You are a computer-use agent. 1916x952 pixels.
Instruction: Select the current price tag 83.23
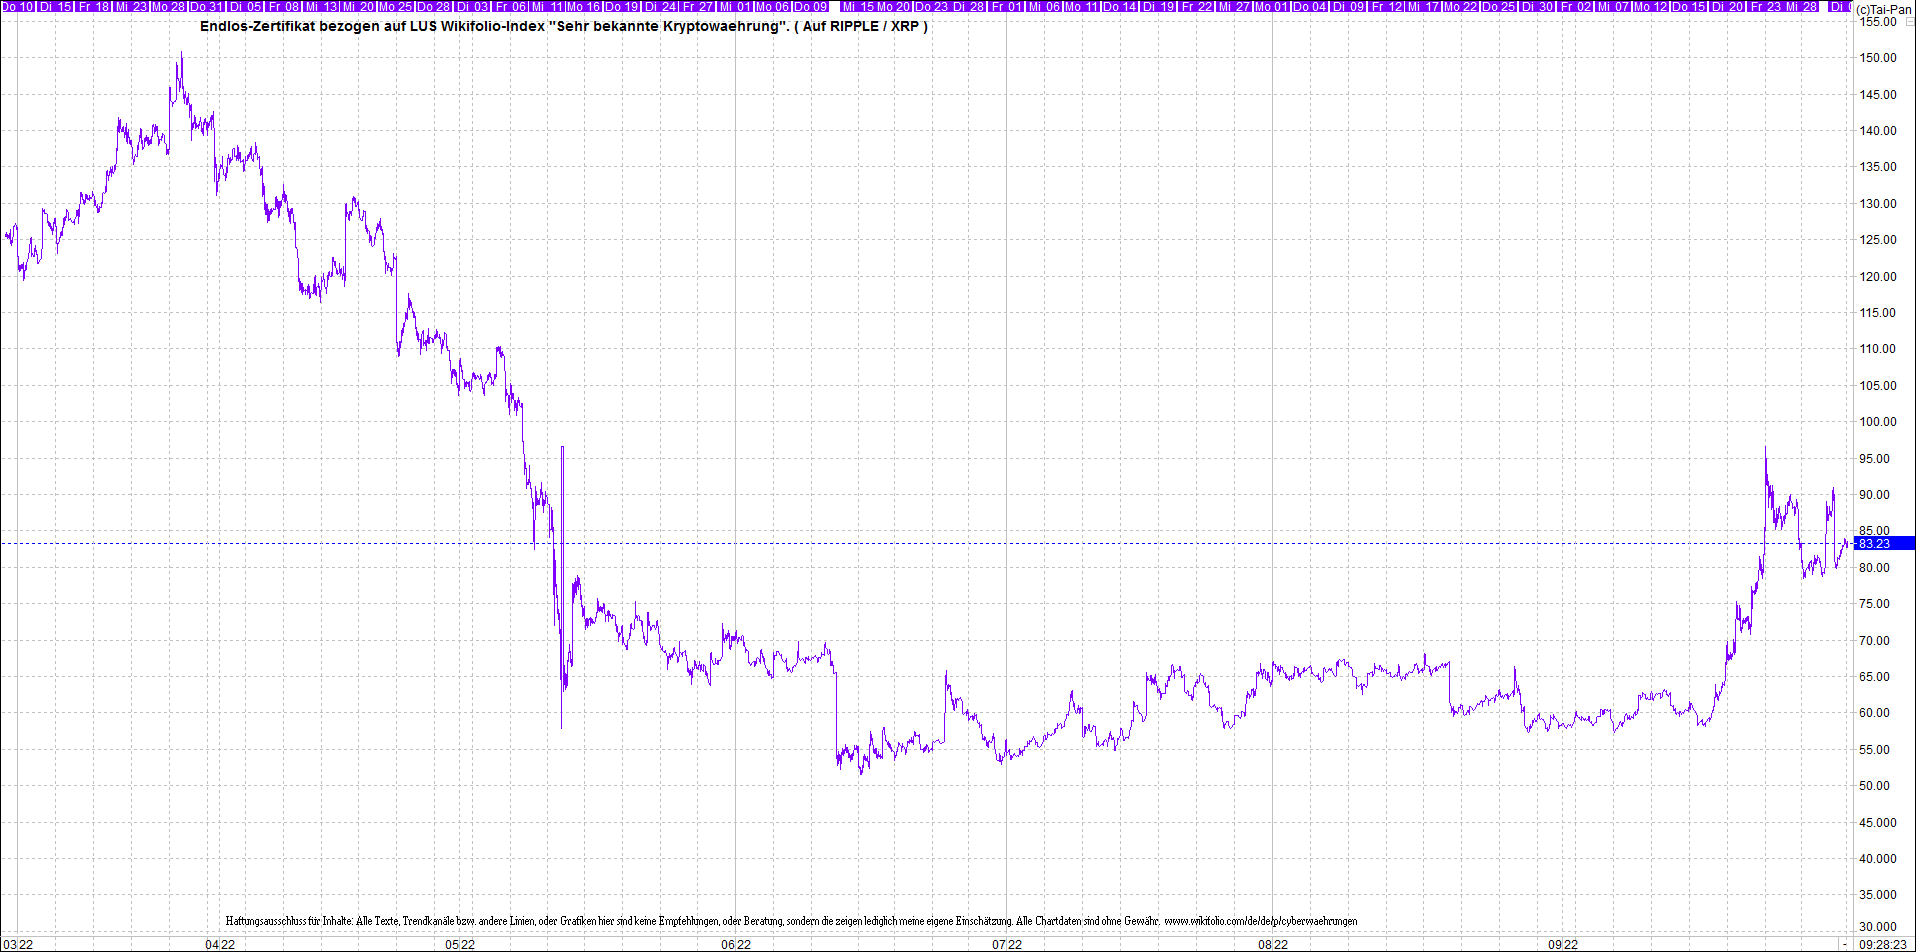(1884, 543)
